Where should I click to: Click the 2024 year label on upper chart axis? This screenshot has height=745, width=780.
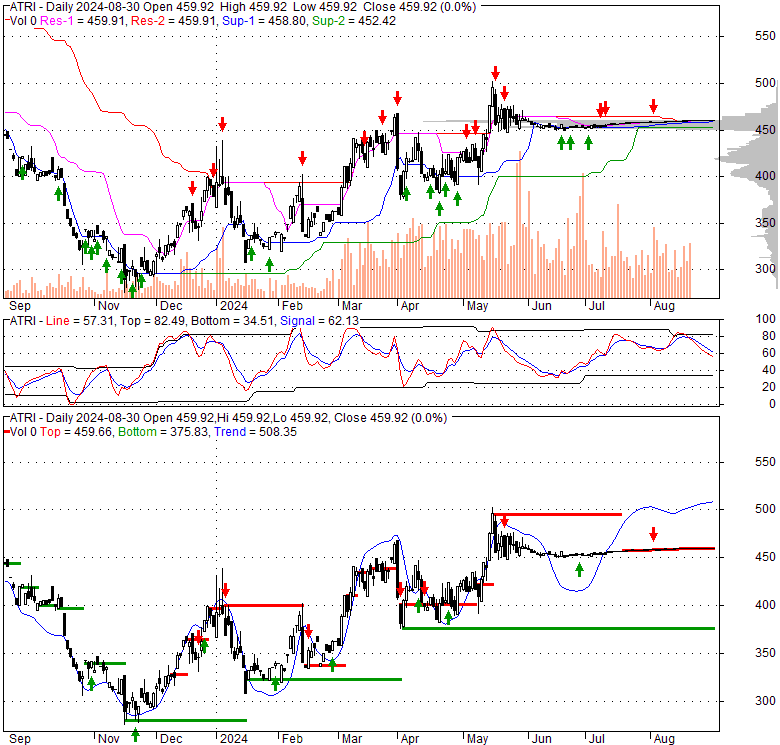(234, 306)
